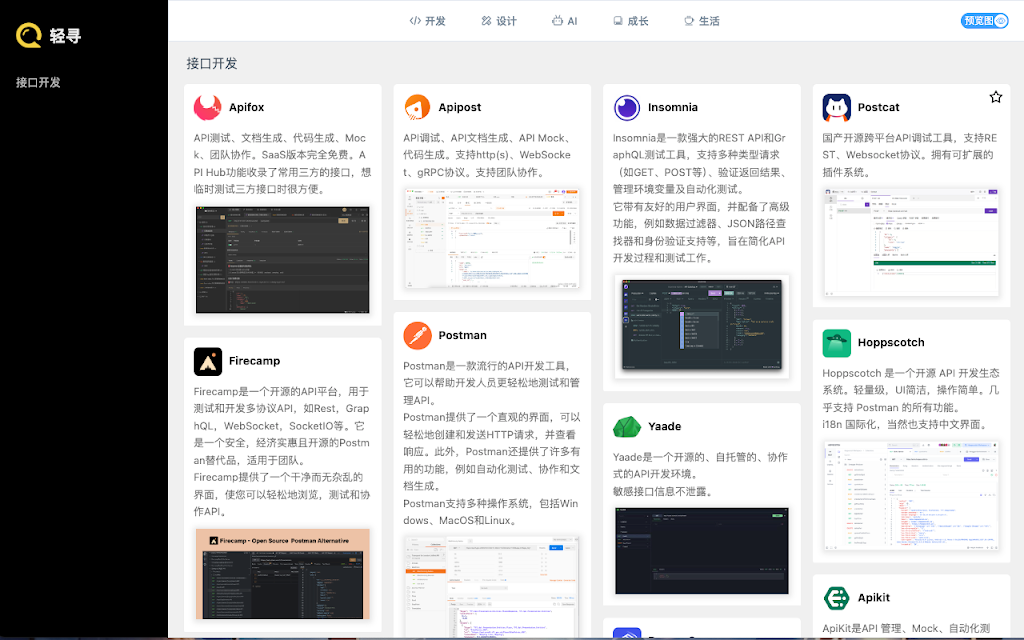Open the Postman title link

[462, 336]
